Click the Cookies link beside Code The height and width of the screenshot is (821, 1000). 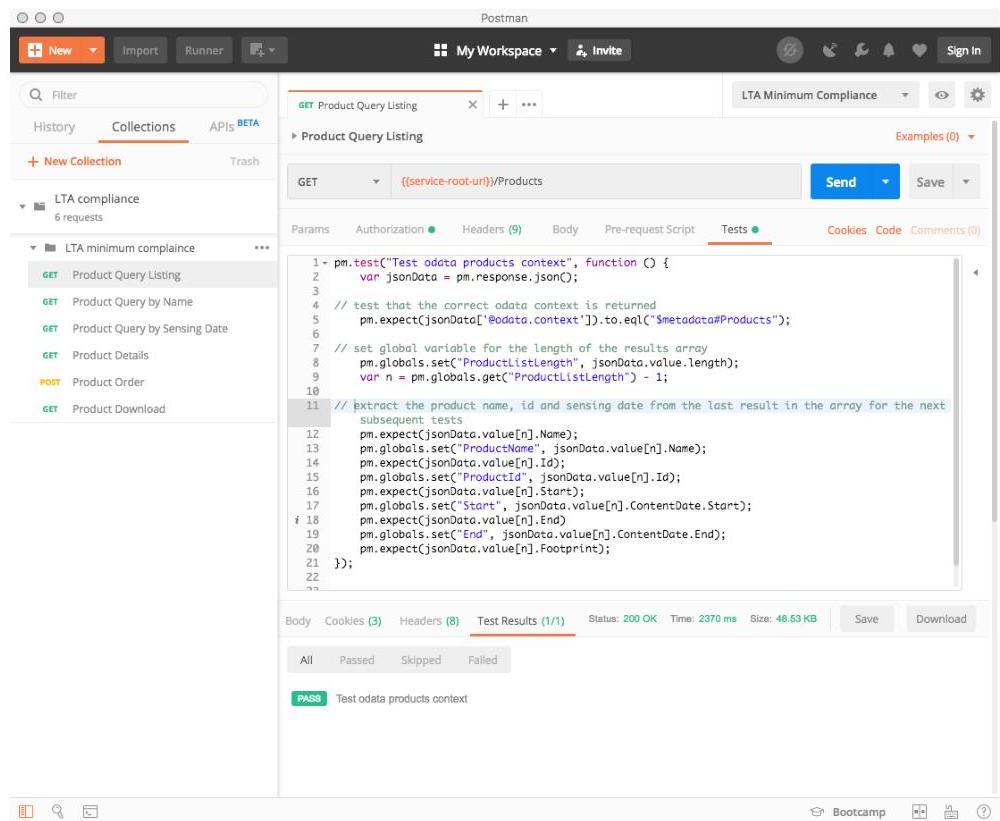[846, 230]
